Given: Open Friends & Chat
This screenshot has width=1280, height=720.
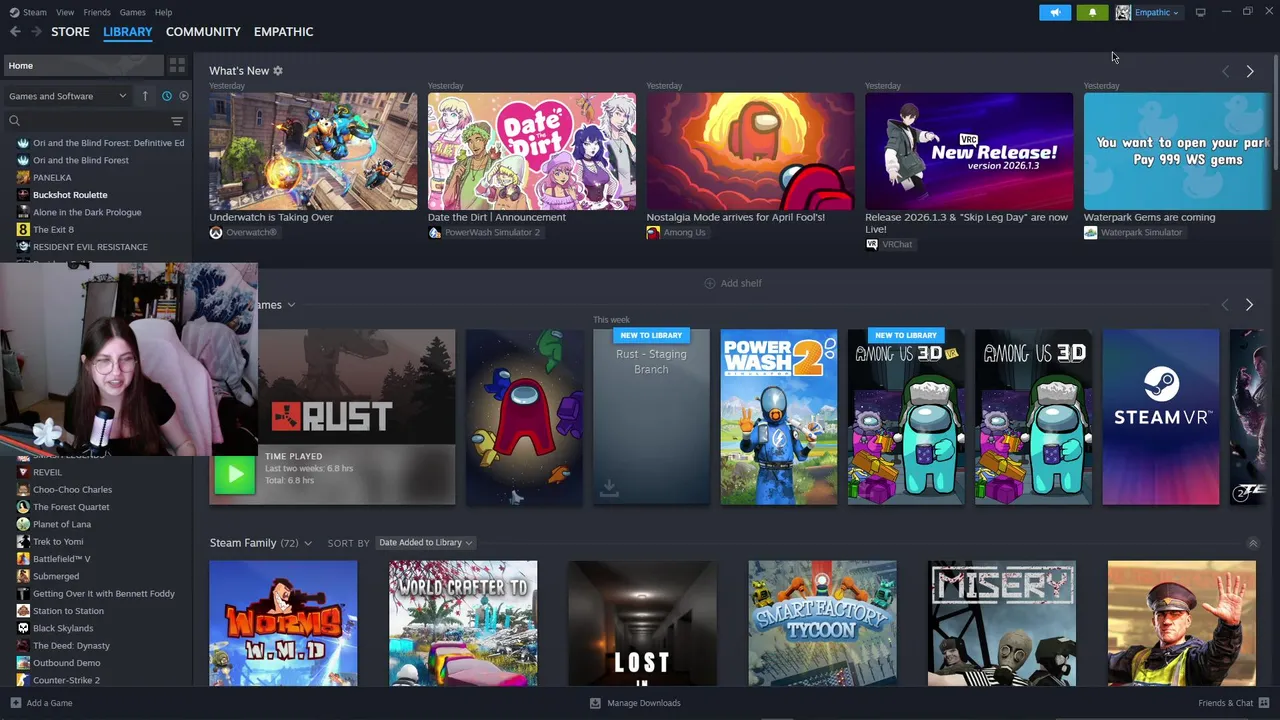Looking at the screenshot, I should point(1233,703).
